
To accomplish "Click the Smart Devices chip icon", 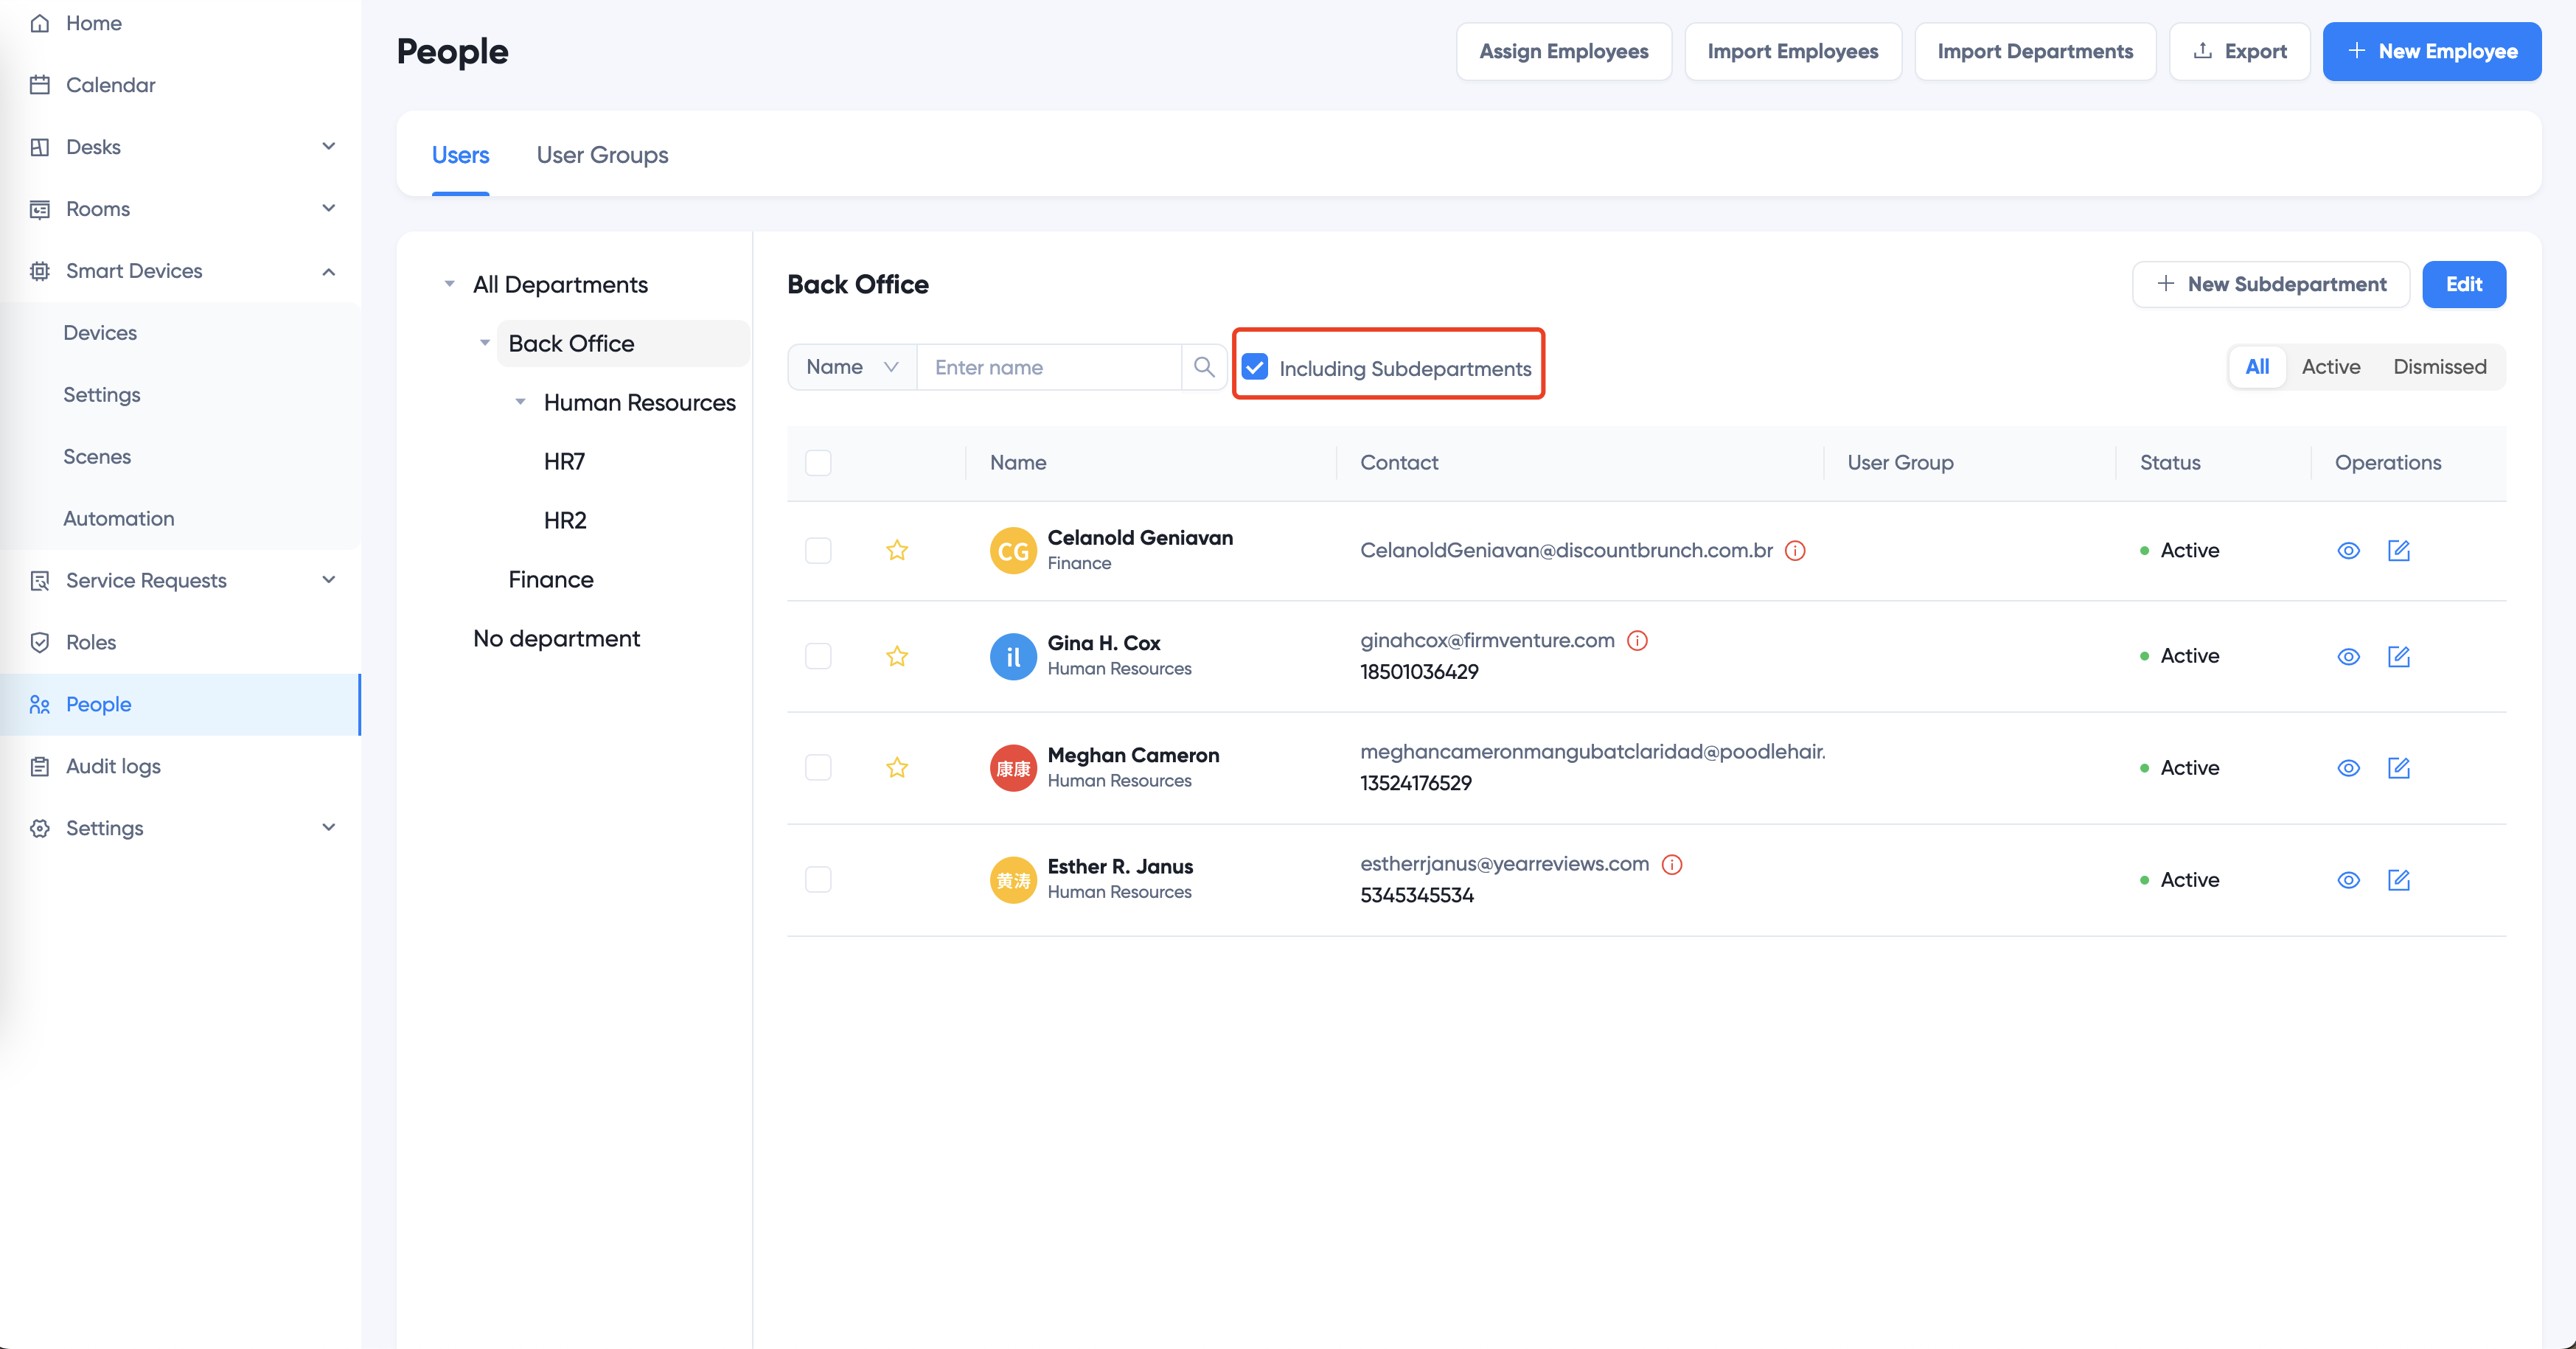I will point(40,271).
